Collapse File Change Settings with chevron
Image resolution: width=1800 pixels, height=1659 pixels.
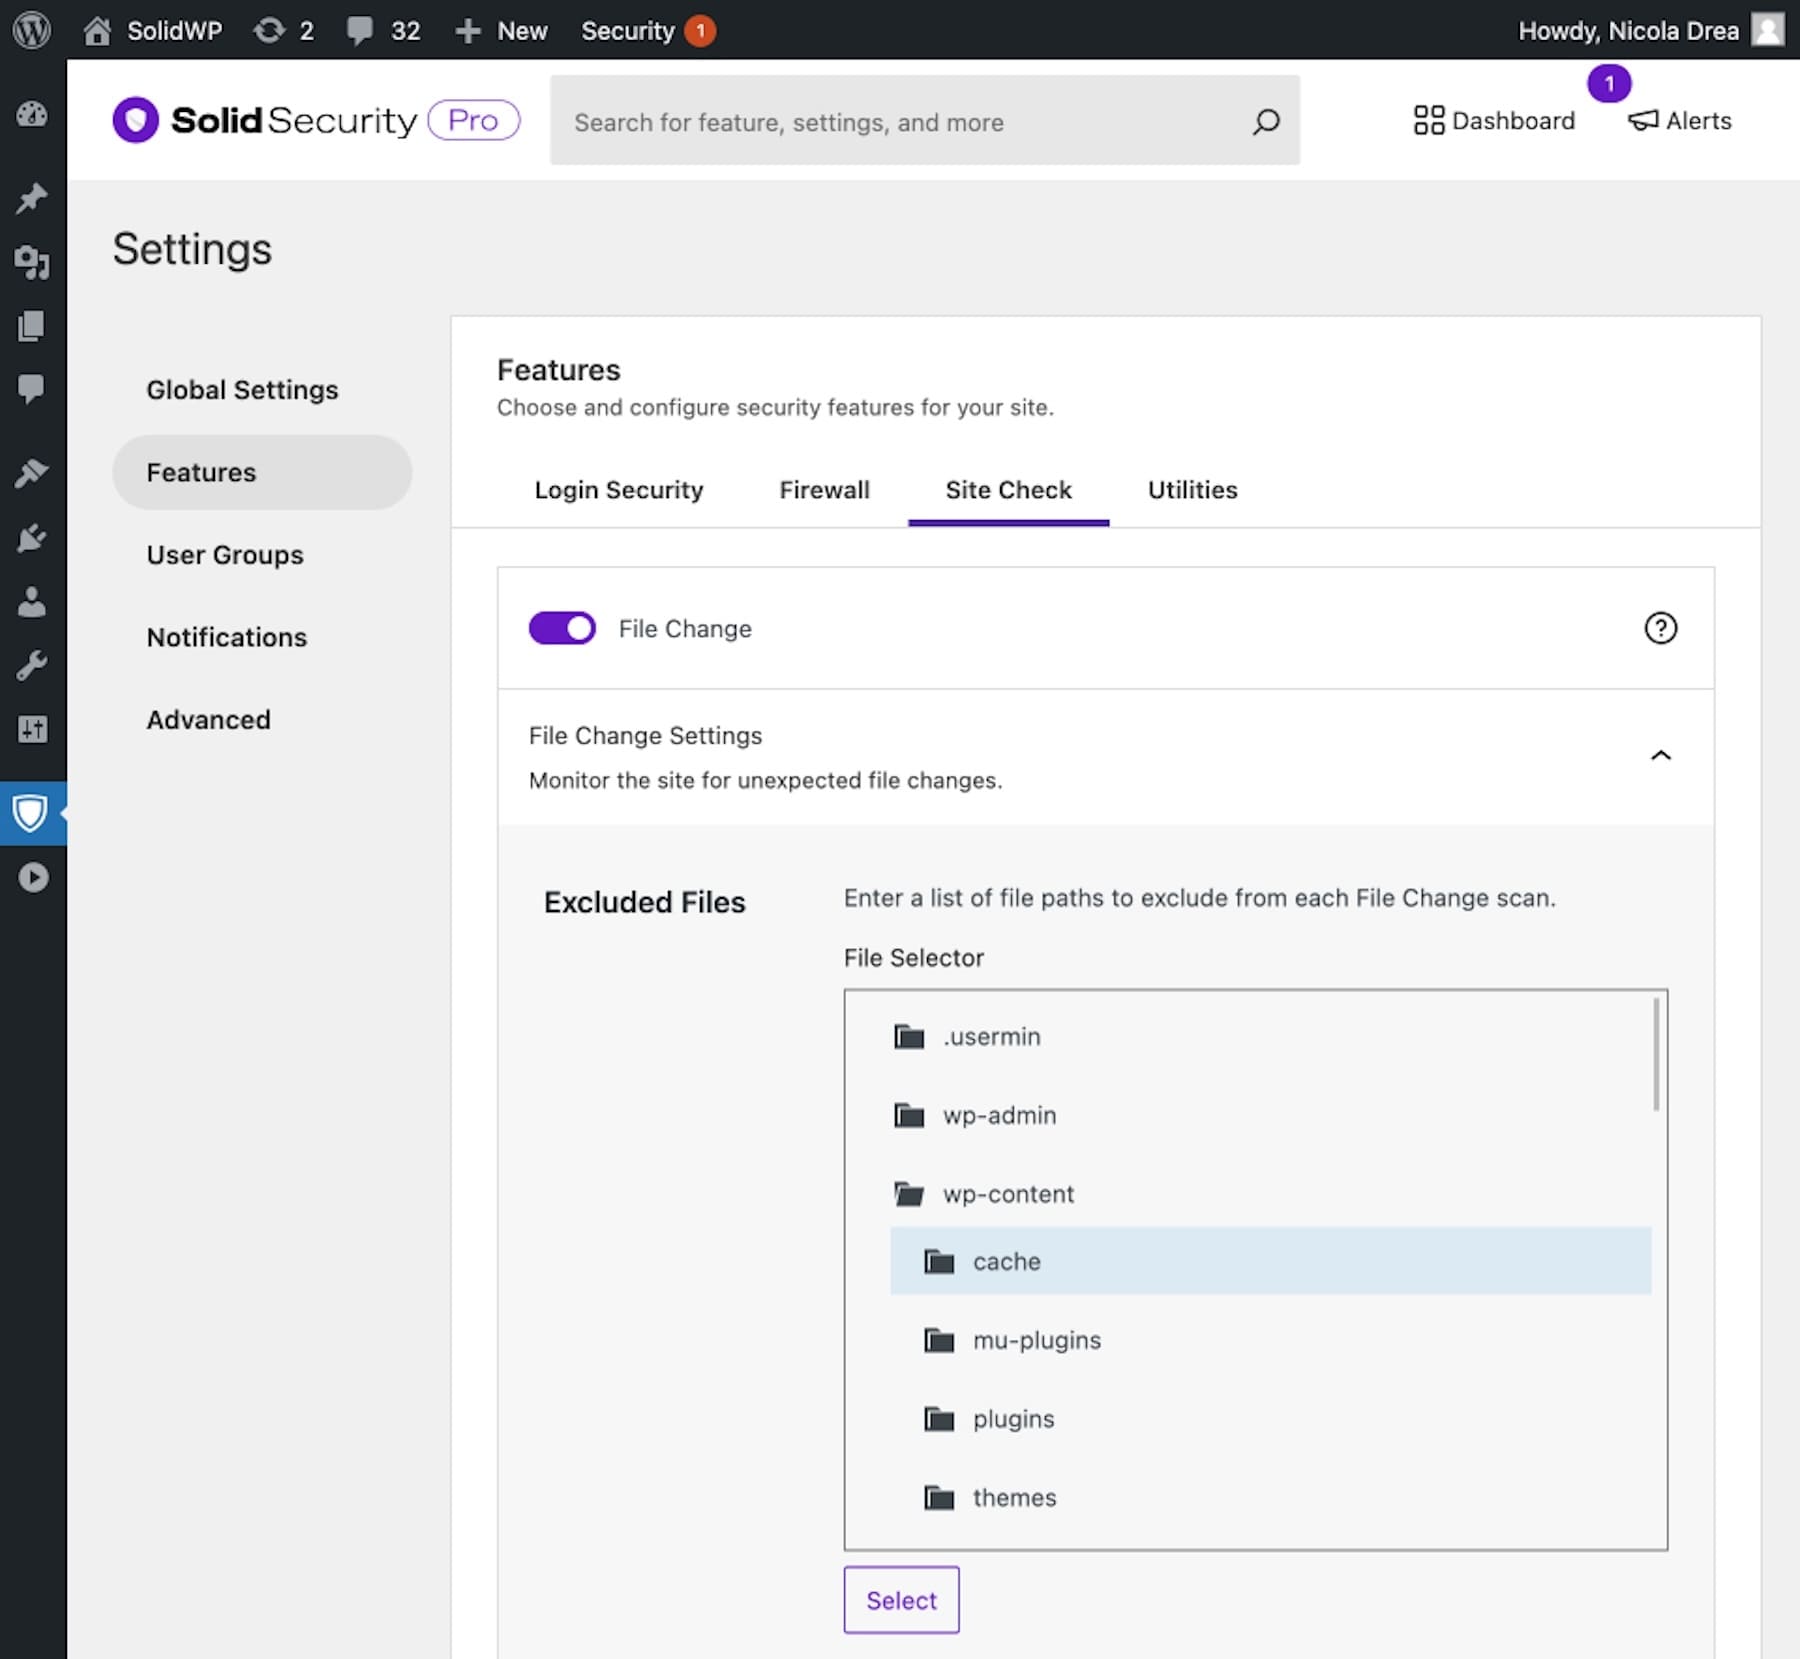pos(1660,755)
